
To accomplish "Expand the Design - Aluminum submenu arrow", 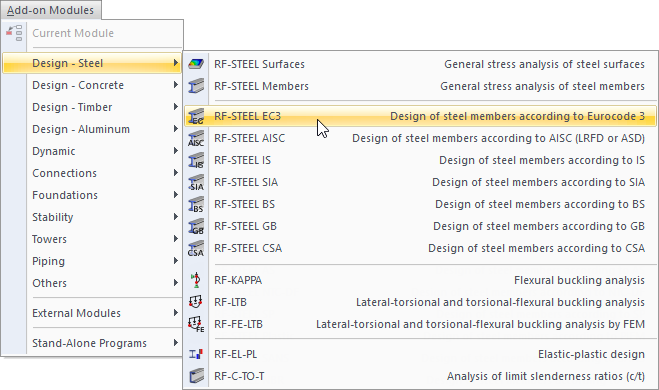I will [x=175, y=129].
